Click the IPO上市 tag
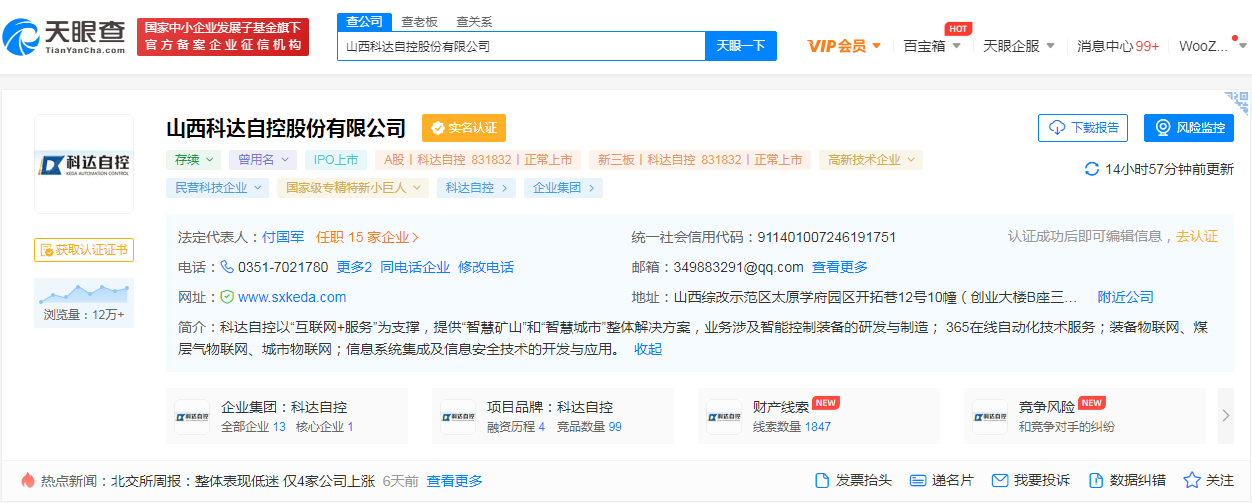The width and height of the screenshot is (1252, 503). (x=337, y=160)
